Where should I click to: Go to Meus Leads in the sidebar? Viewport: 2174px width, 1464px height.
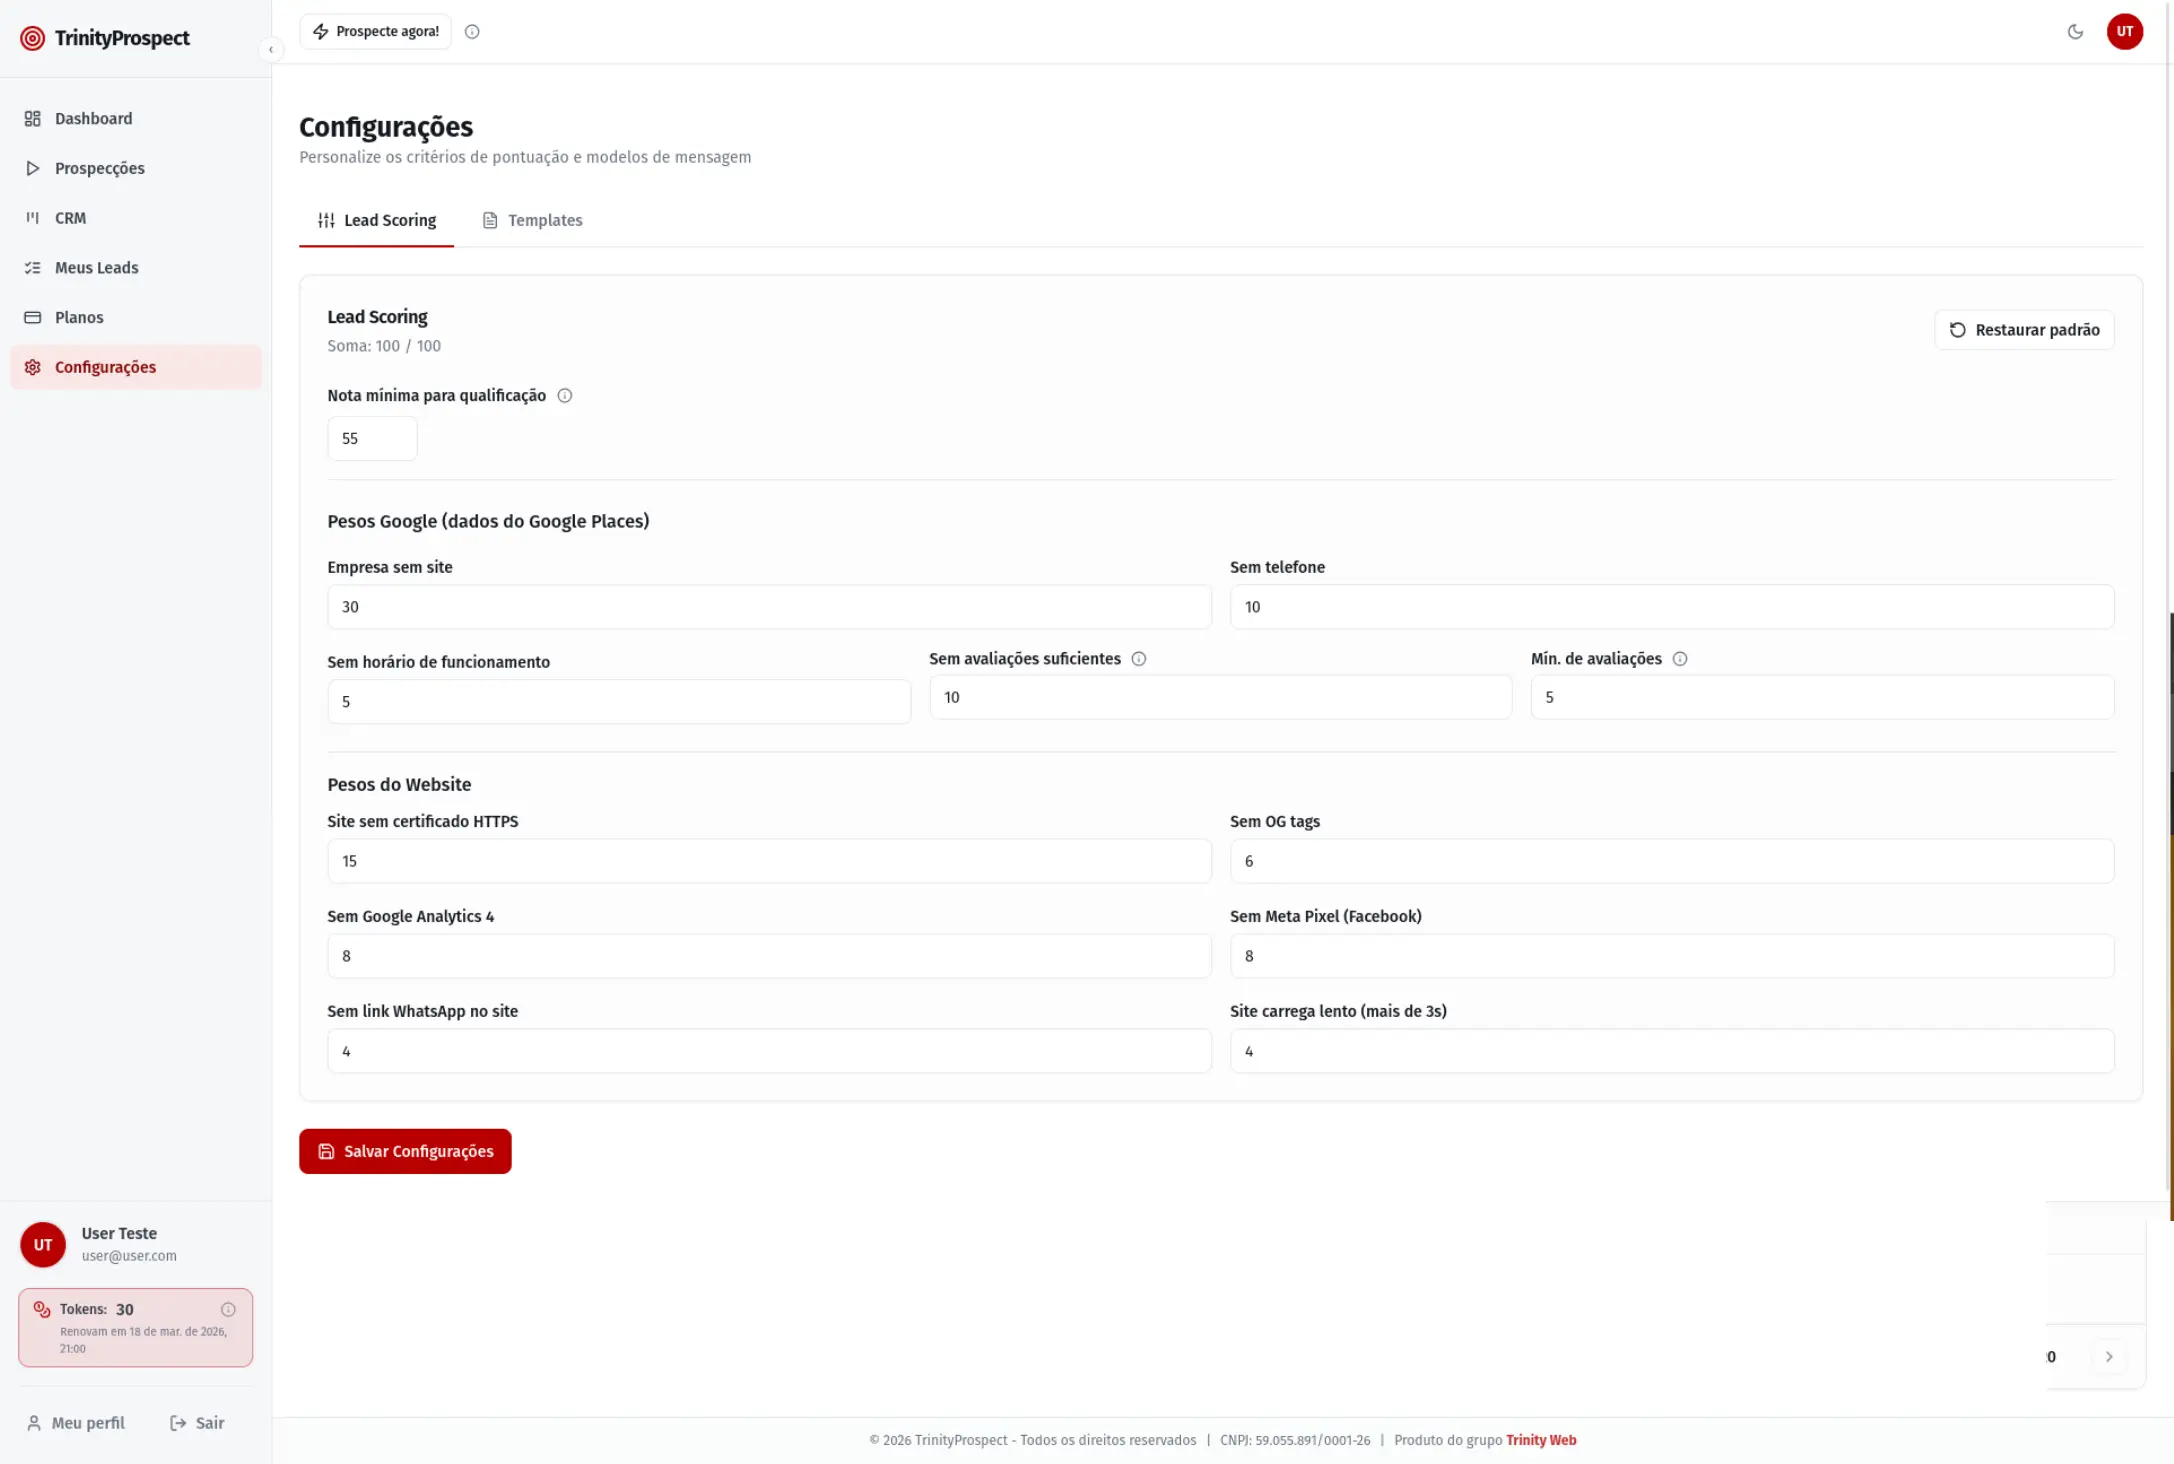(96, 268)
